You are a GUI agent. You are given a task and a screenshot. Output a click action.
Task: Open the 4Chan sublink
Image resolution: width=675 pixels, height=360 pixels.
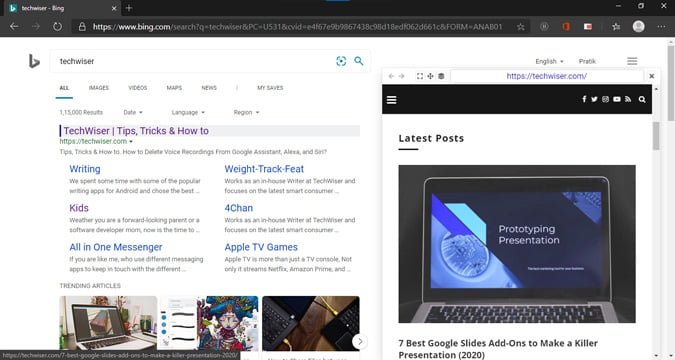coord(238,208)
